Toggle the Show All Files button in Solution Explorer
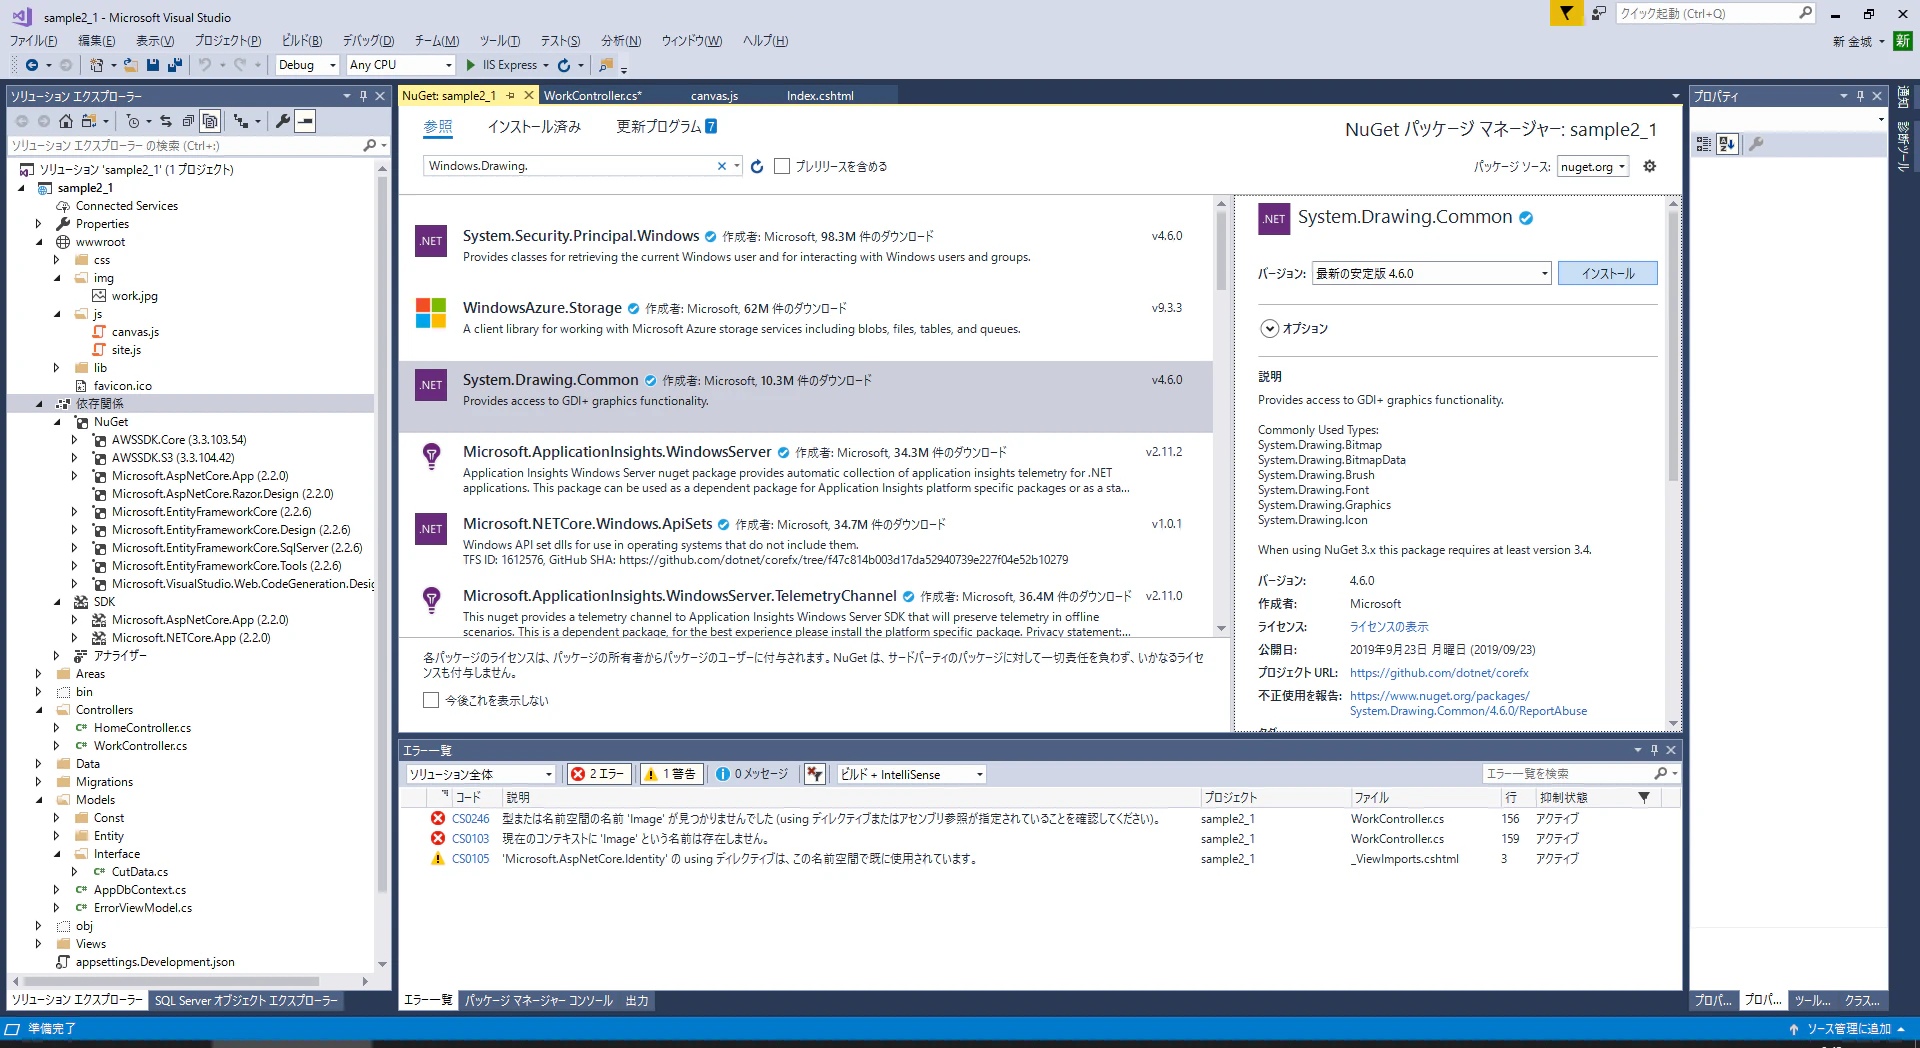1920x1048 pixels. tap(210, 121)
